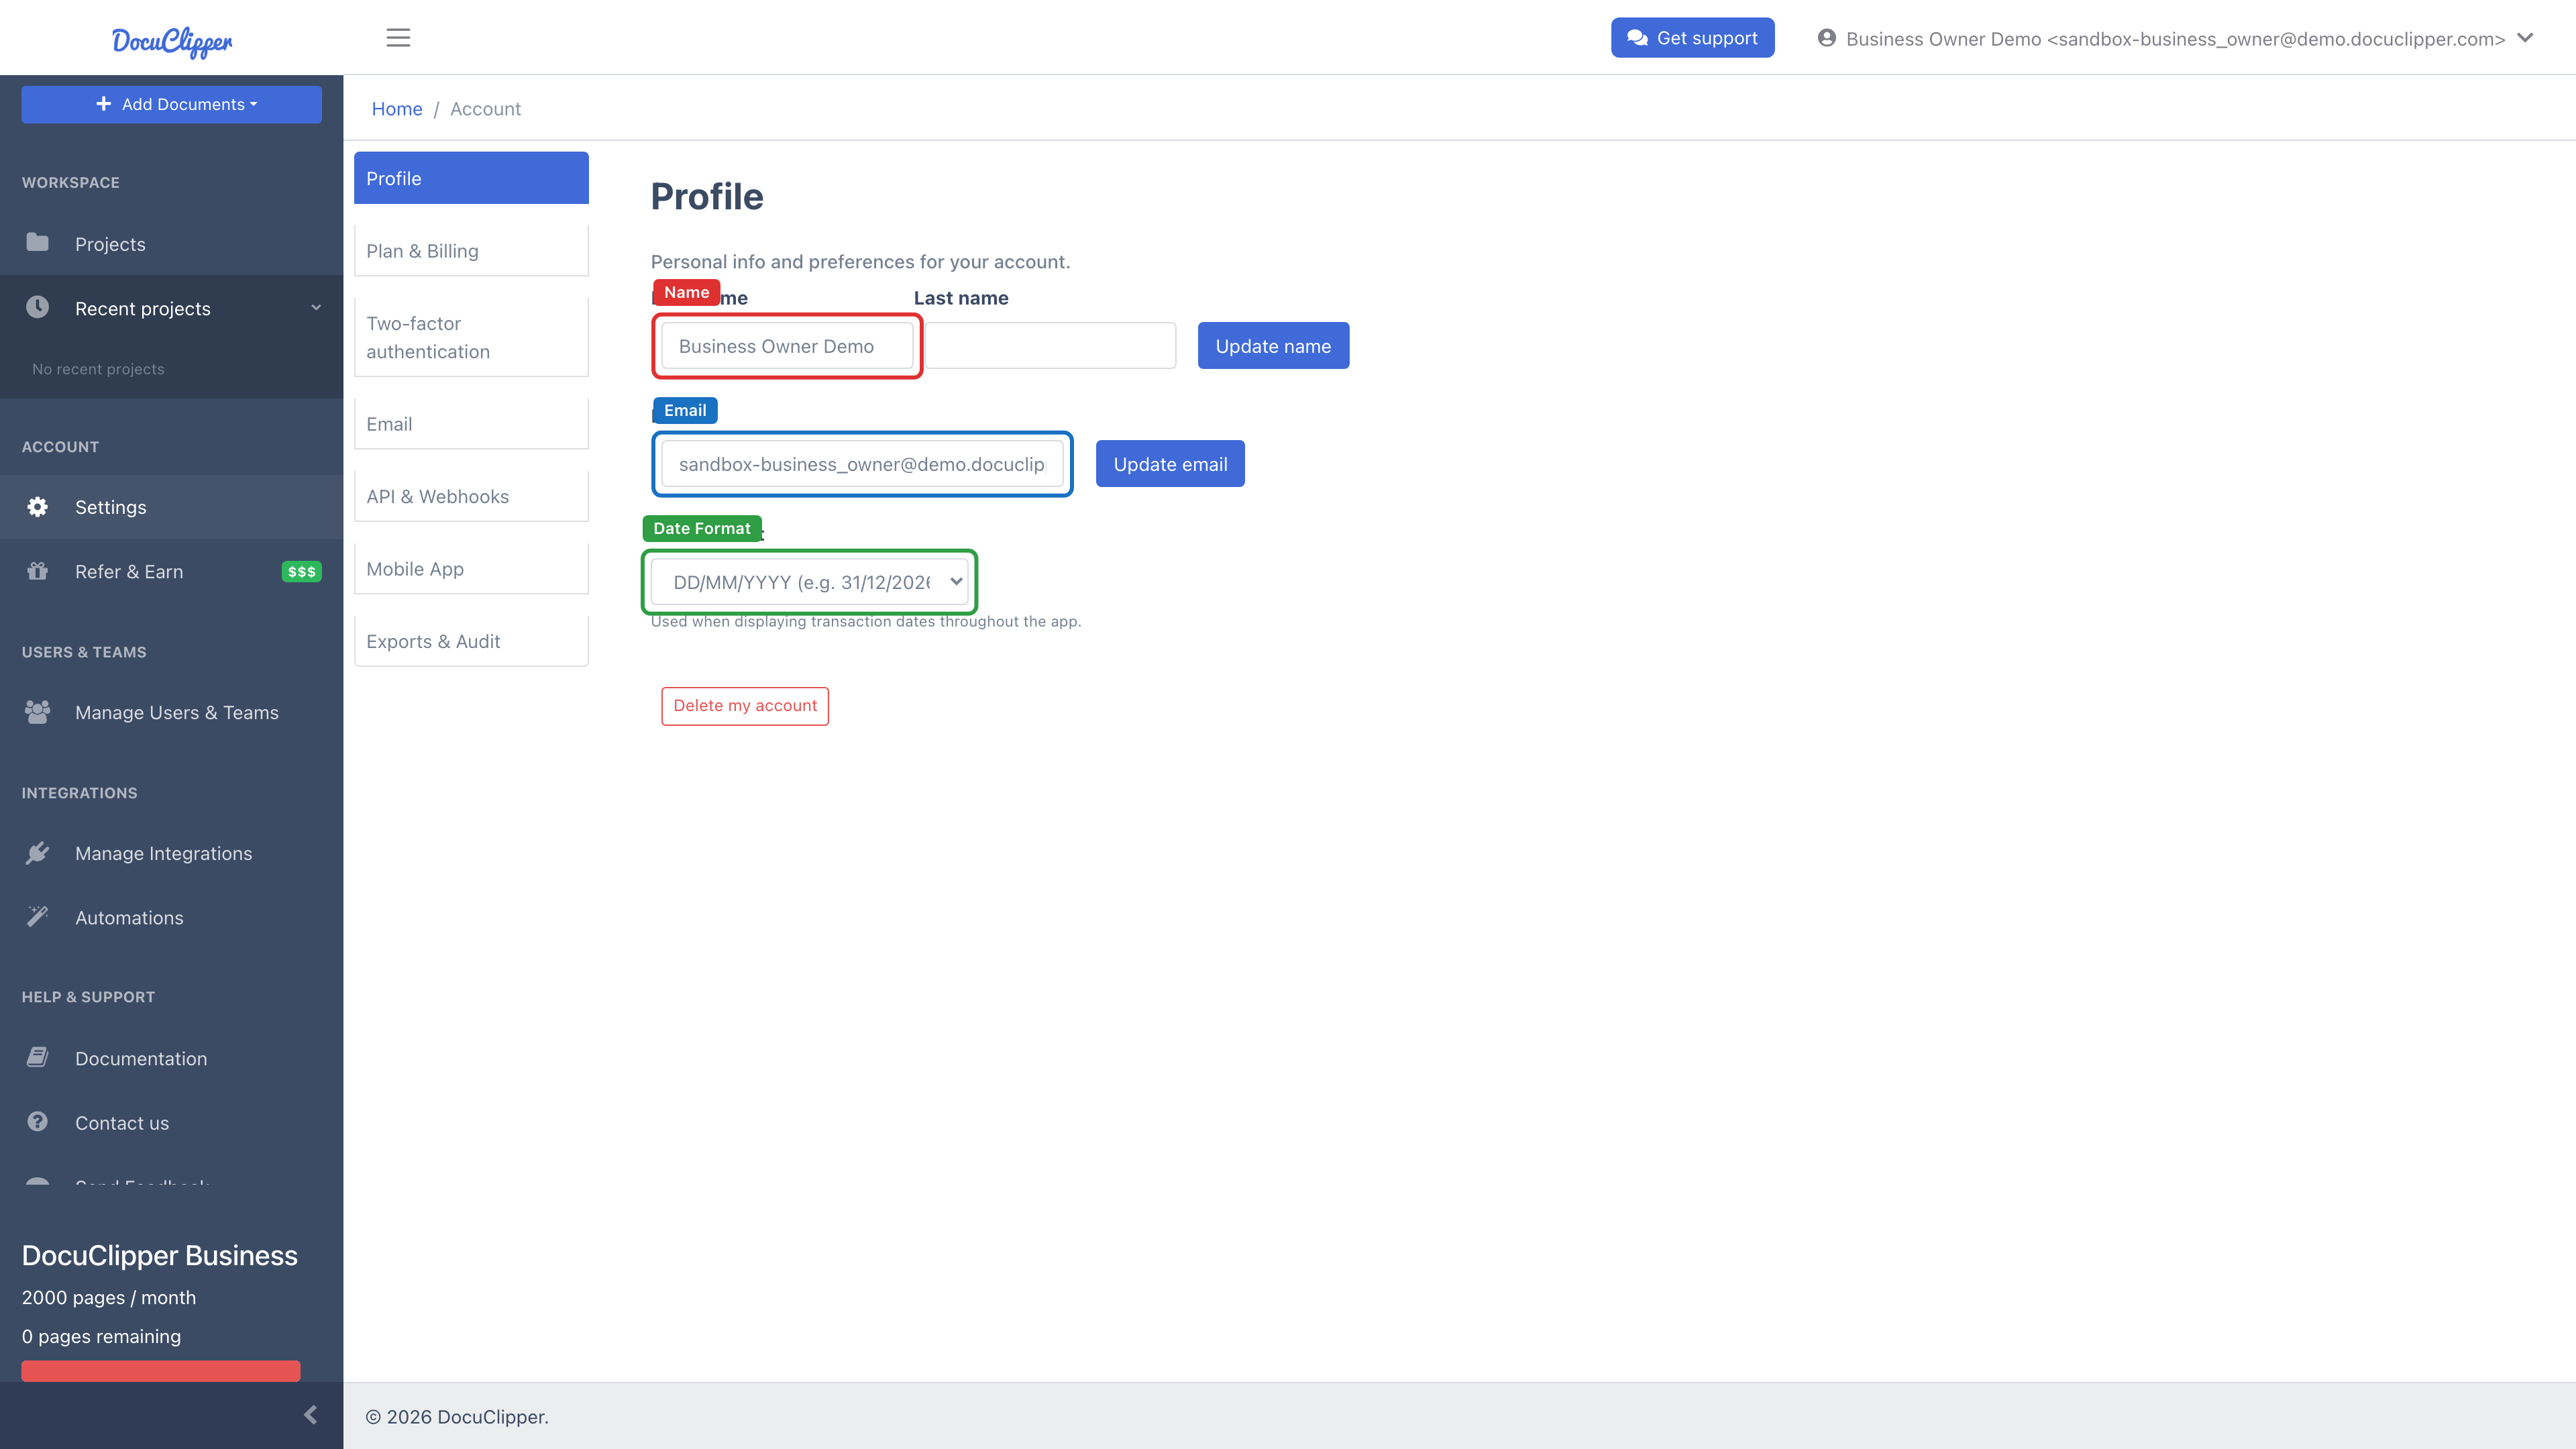The width and height of the screenshot is (2576, 1449).
Task: Click the Recent projects clock icon
Action: (x=38, y=307)
